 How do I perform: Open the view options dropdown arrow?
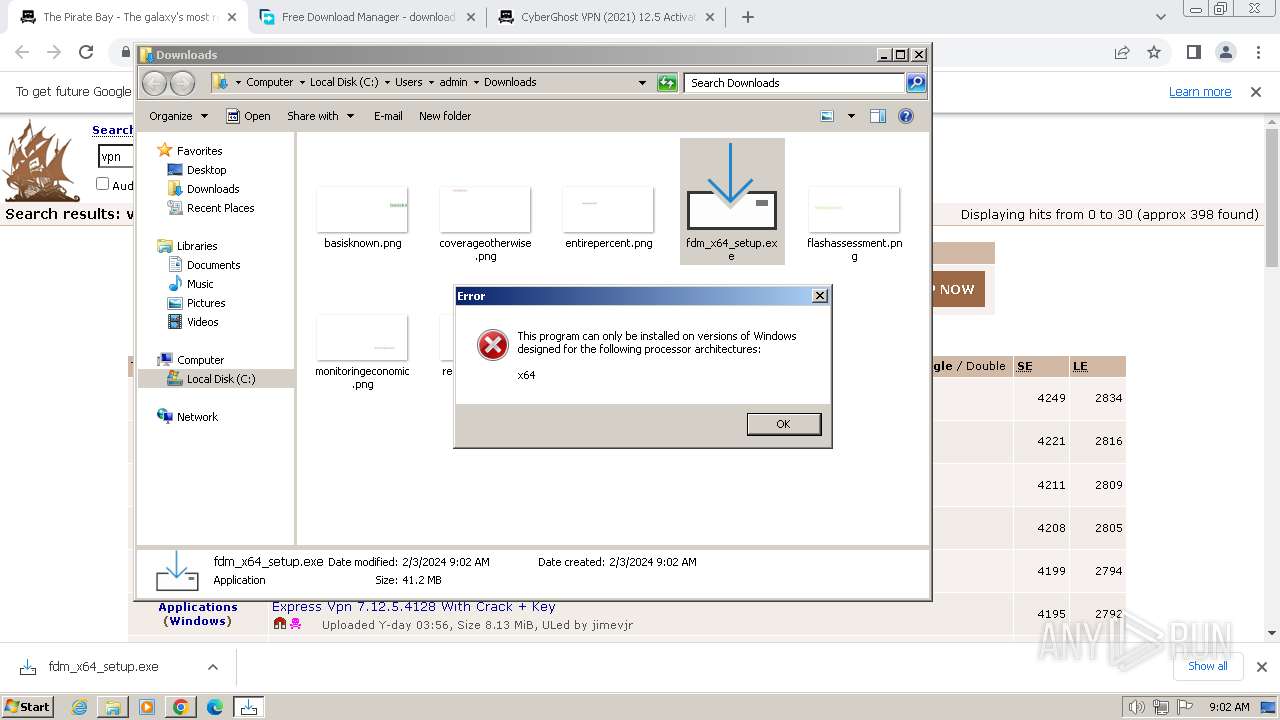[x=851, y=116]
